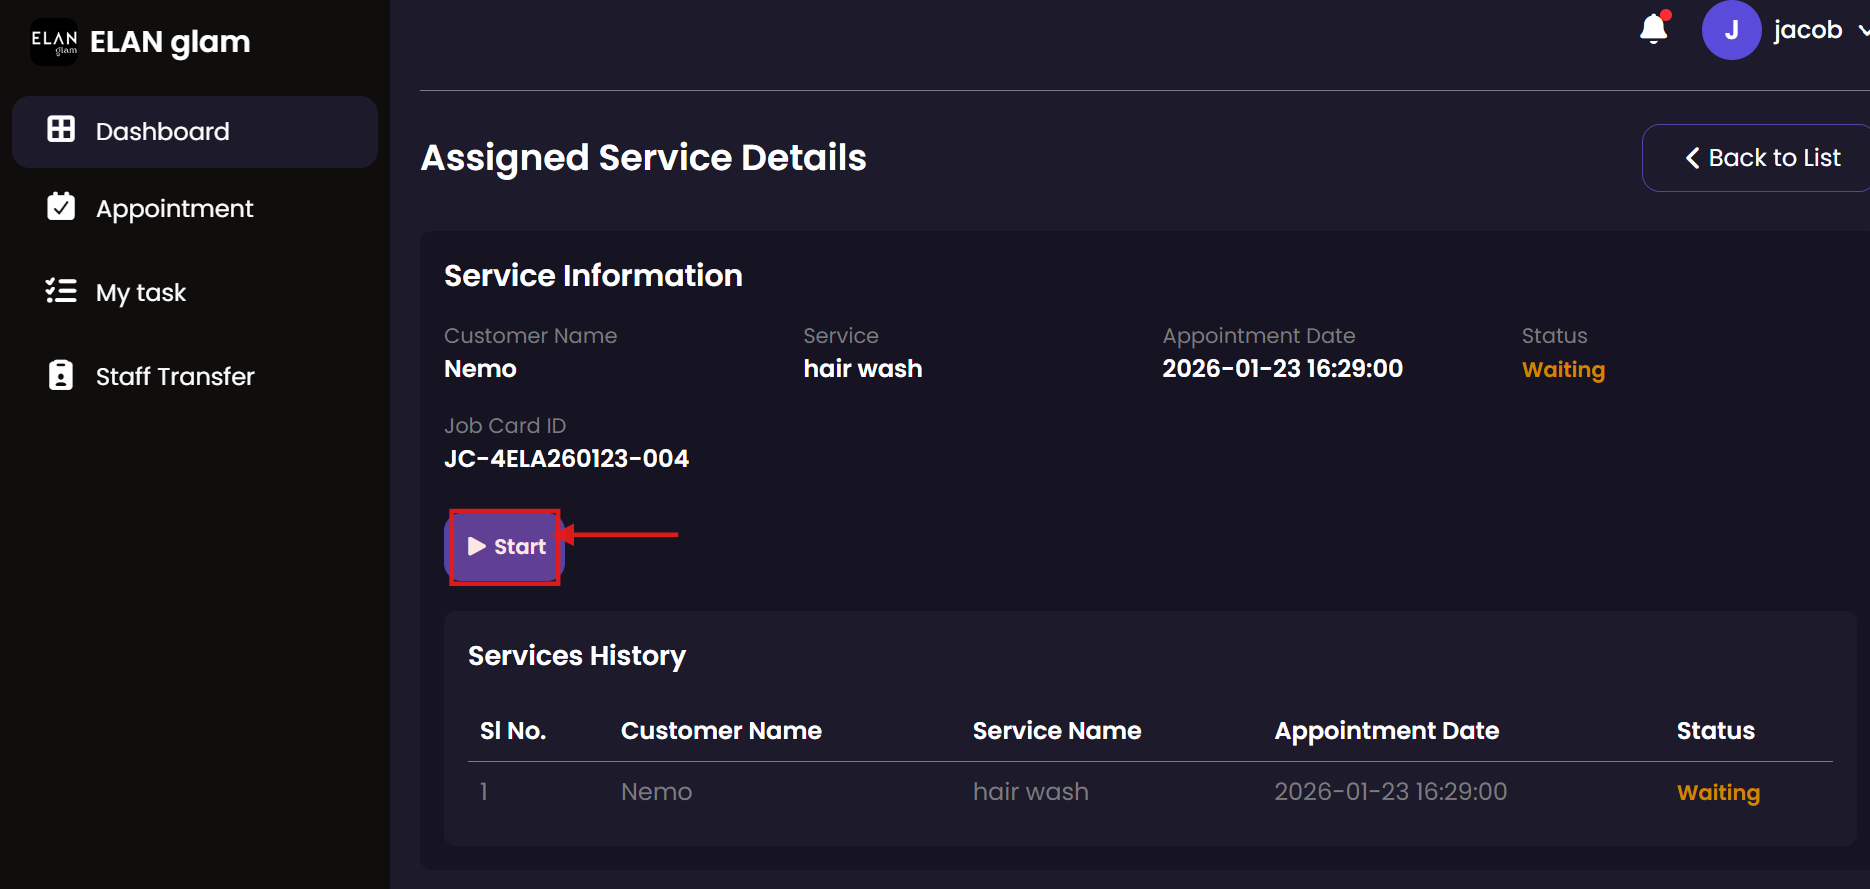Click the Start label text
Screen dimensions: 1870x889
(x=520, y=547)
